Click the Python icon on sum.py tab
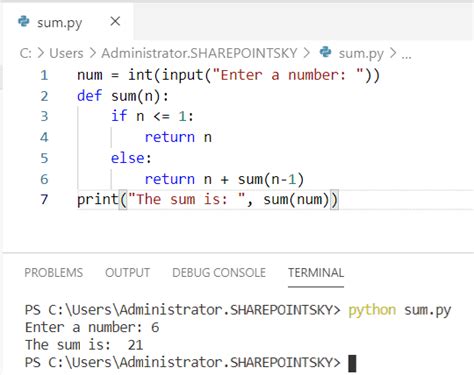Viewport: 474px width, 375px height. (x=24, y=22)
